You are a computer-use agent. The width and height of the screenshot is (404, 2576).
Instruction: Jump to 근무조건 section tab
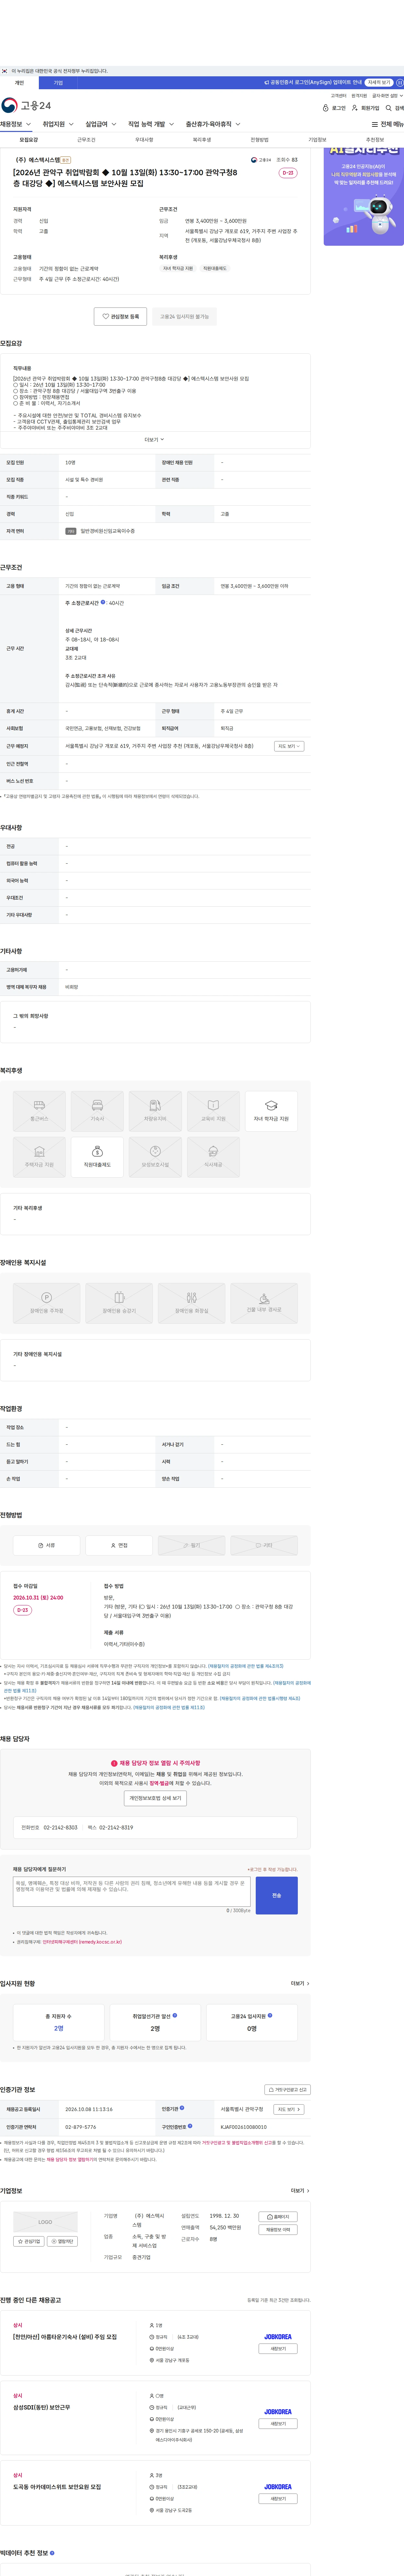click(x=86, y=140)
